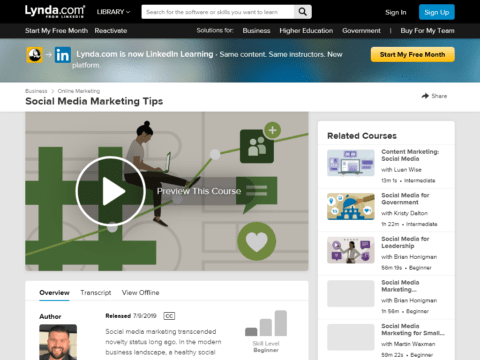
Task: Click the closed captions CC icon
Action: point(169,316)
